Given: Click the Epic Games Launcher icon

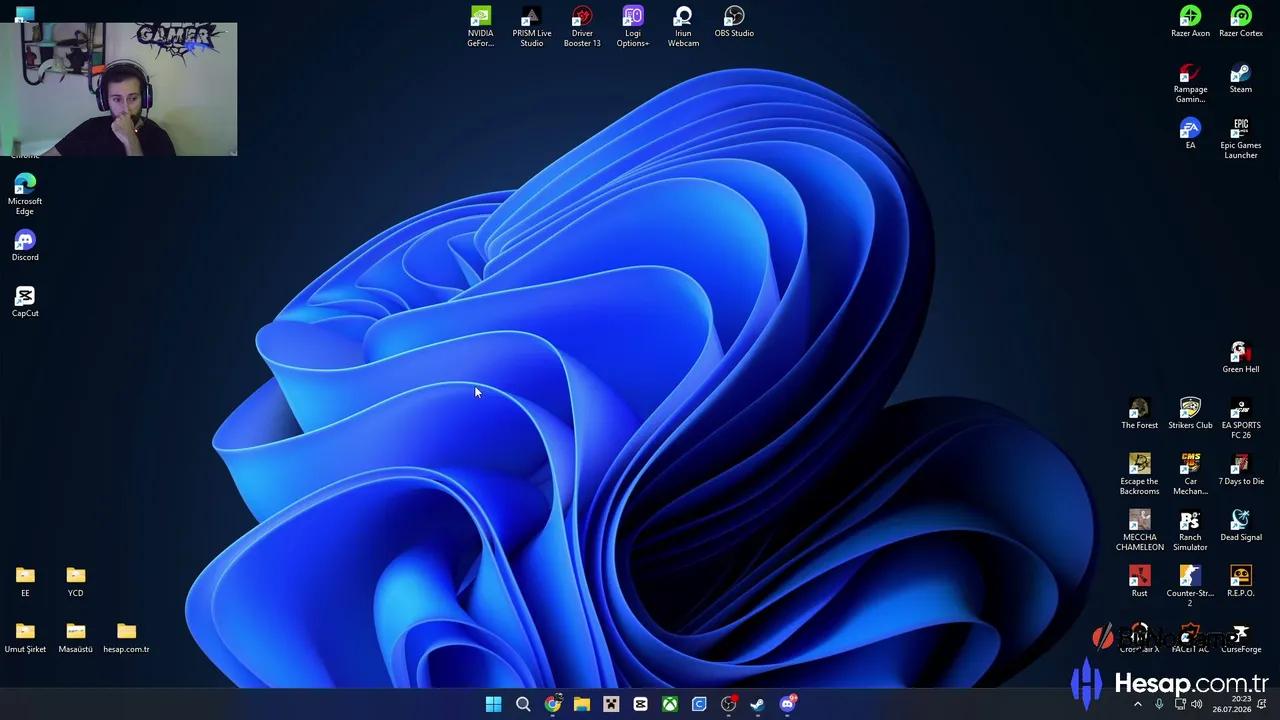Looking at the screenshot, I should [x=1240, y=139].
